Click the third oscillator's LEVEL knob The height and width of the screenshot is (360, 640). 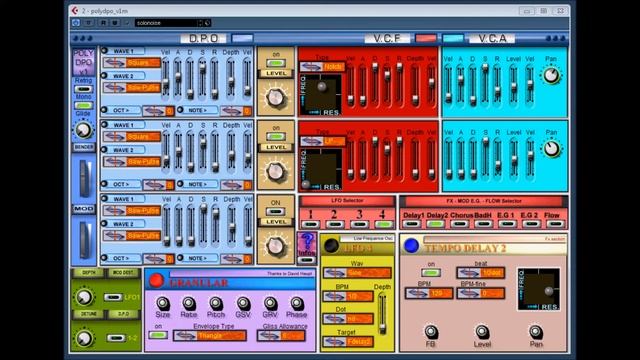point(276,246)
